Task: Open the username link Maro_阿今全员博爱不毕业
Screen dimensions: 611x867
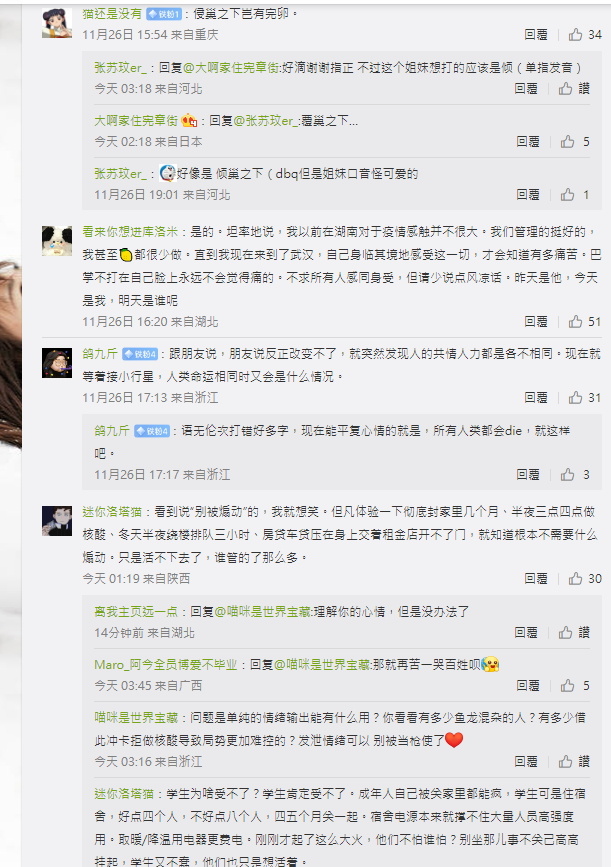Action: coord(165,665)
